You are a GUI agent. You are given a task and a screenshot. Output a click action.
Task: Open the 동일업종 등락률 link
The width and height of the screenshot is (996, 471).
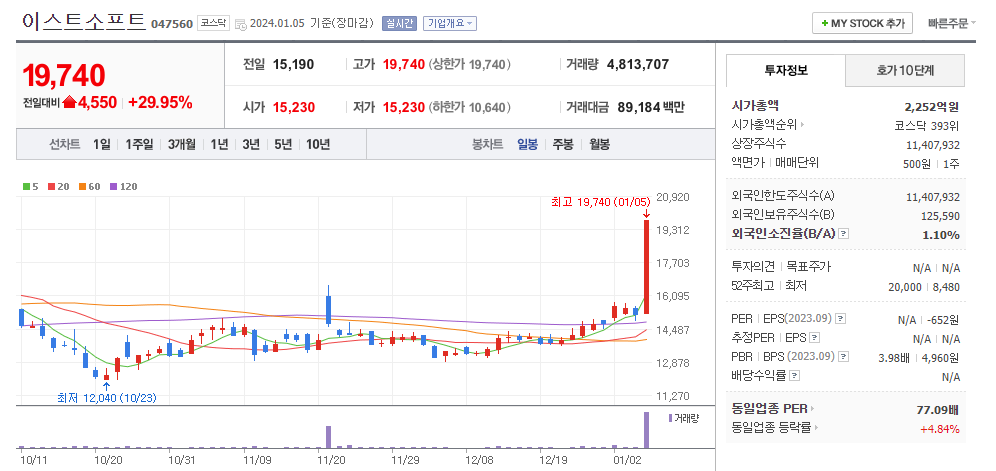774,428
